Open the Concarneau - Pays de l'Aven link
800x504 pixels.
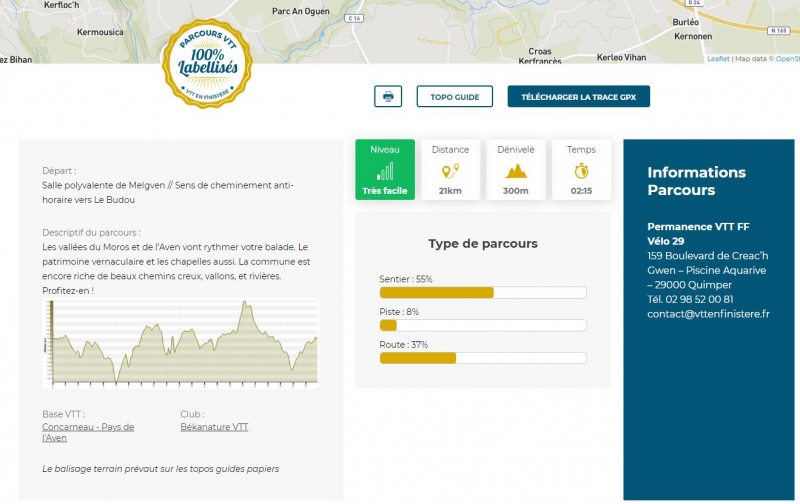point(88,432)
